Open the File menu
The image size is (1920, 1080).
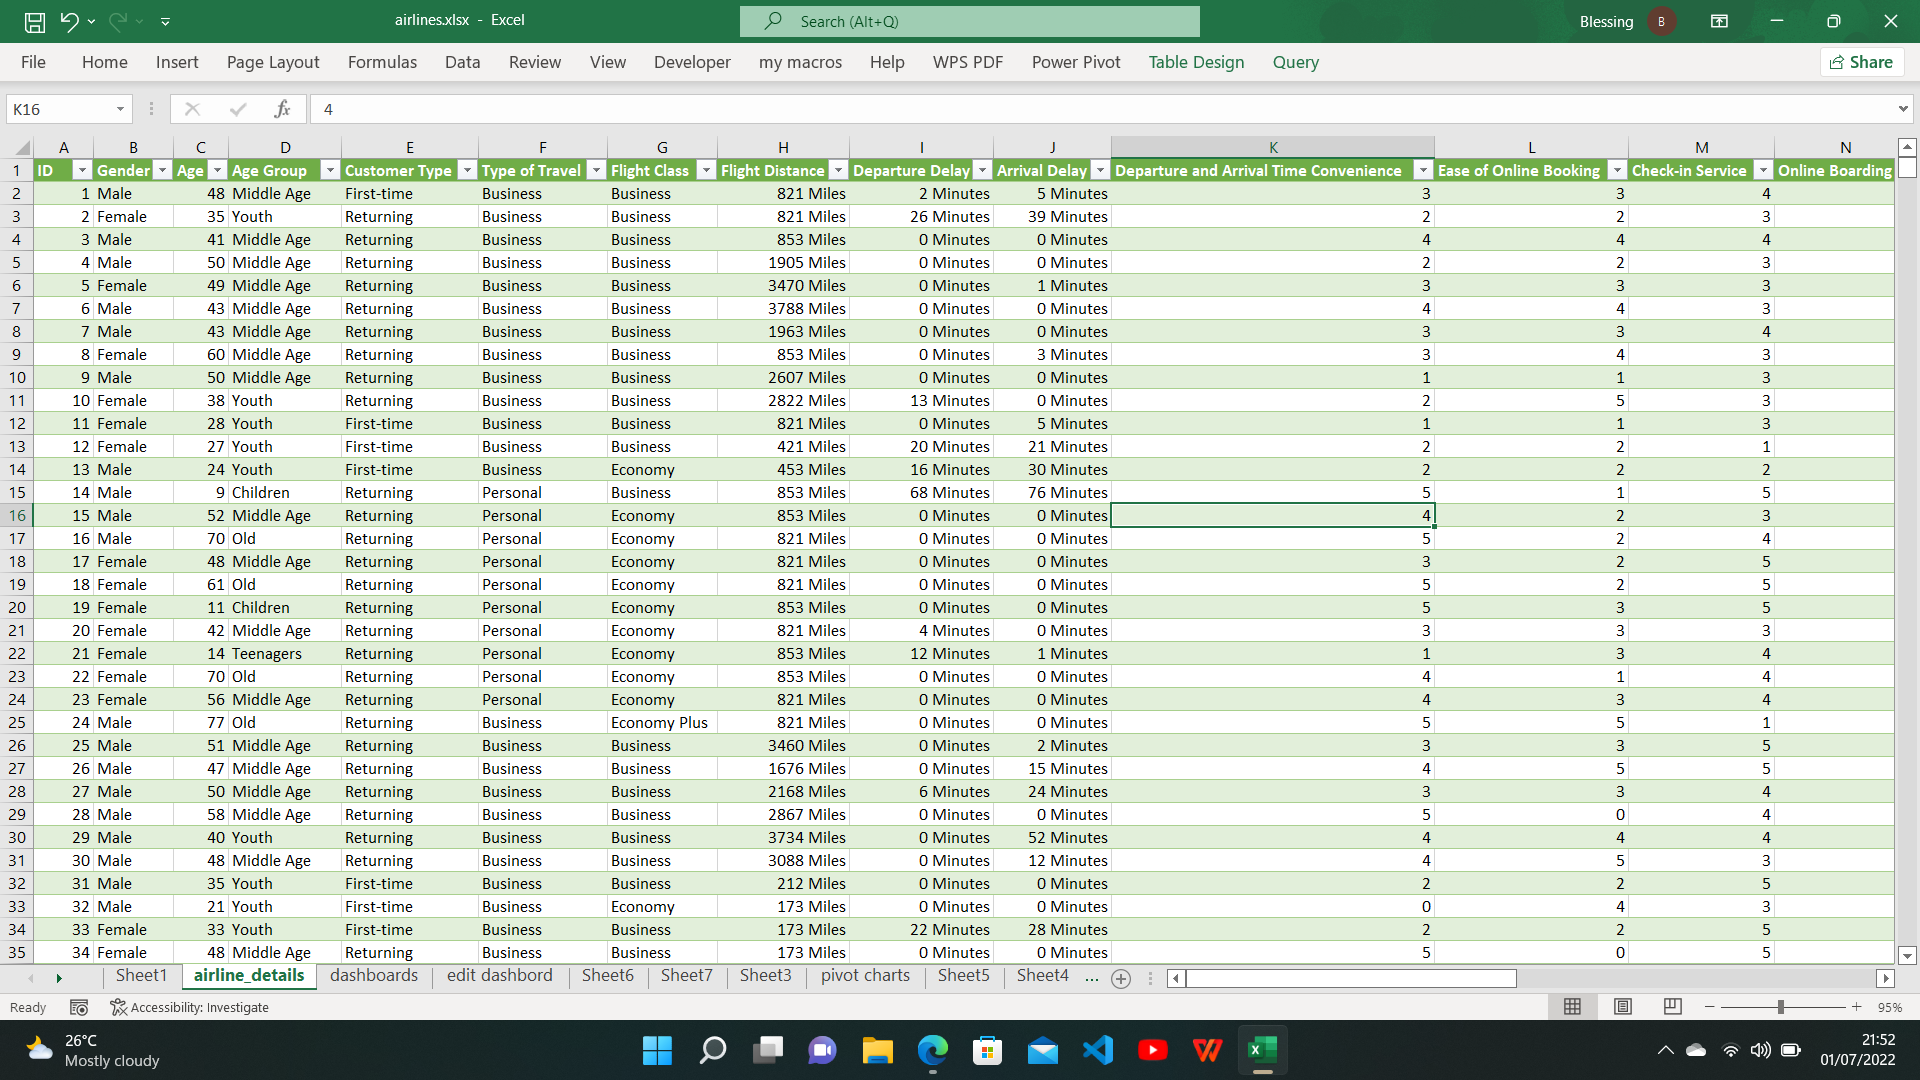tap(33, 62)
